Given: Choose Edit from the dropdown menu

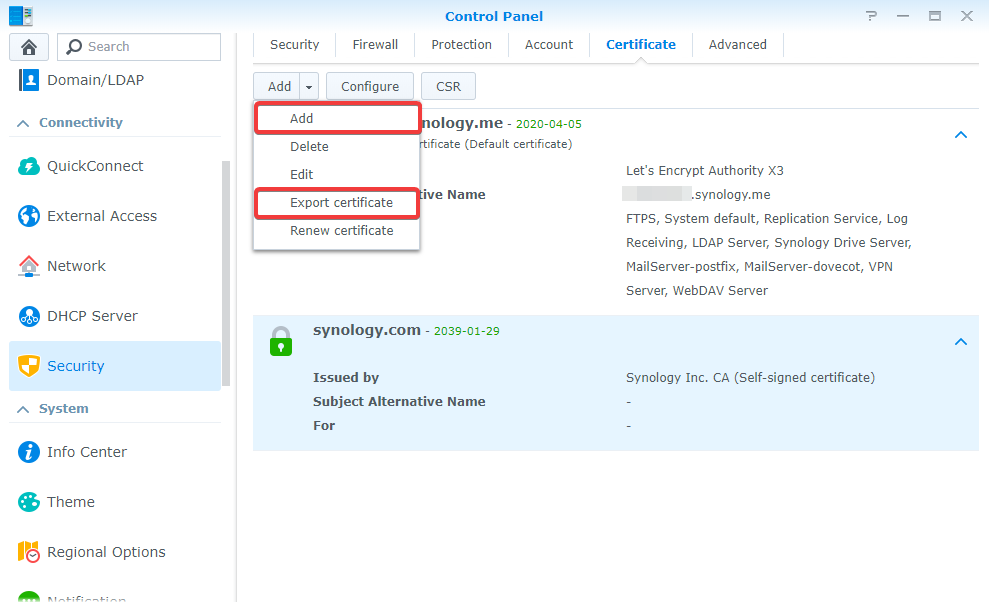Looking at the screenshot, I should 336,174.
